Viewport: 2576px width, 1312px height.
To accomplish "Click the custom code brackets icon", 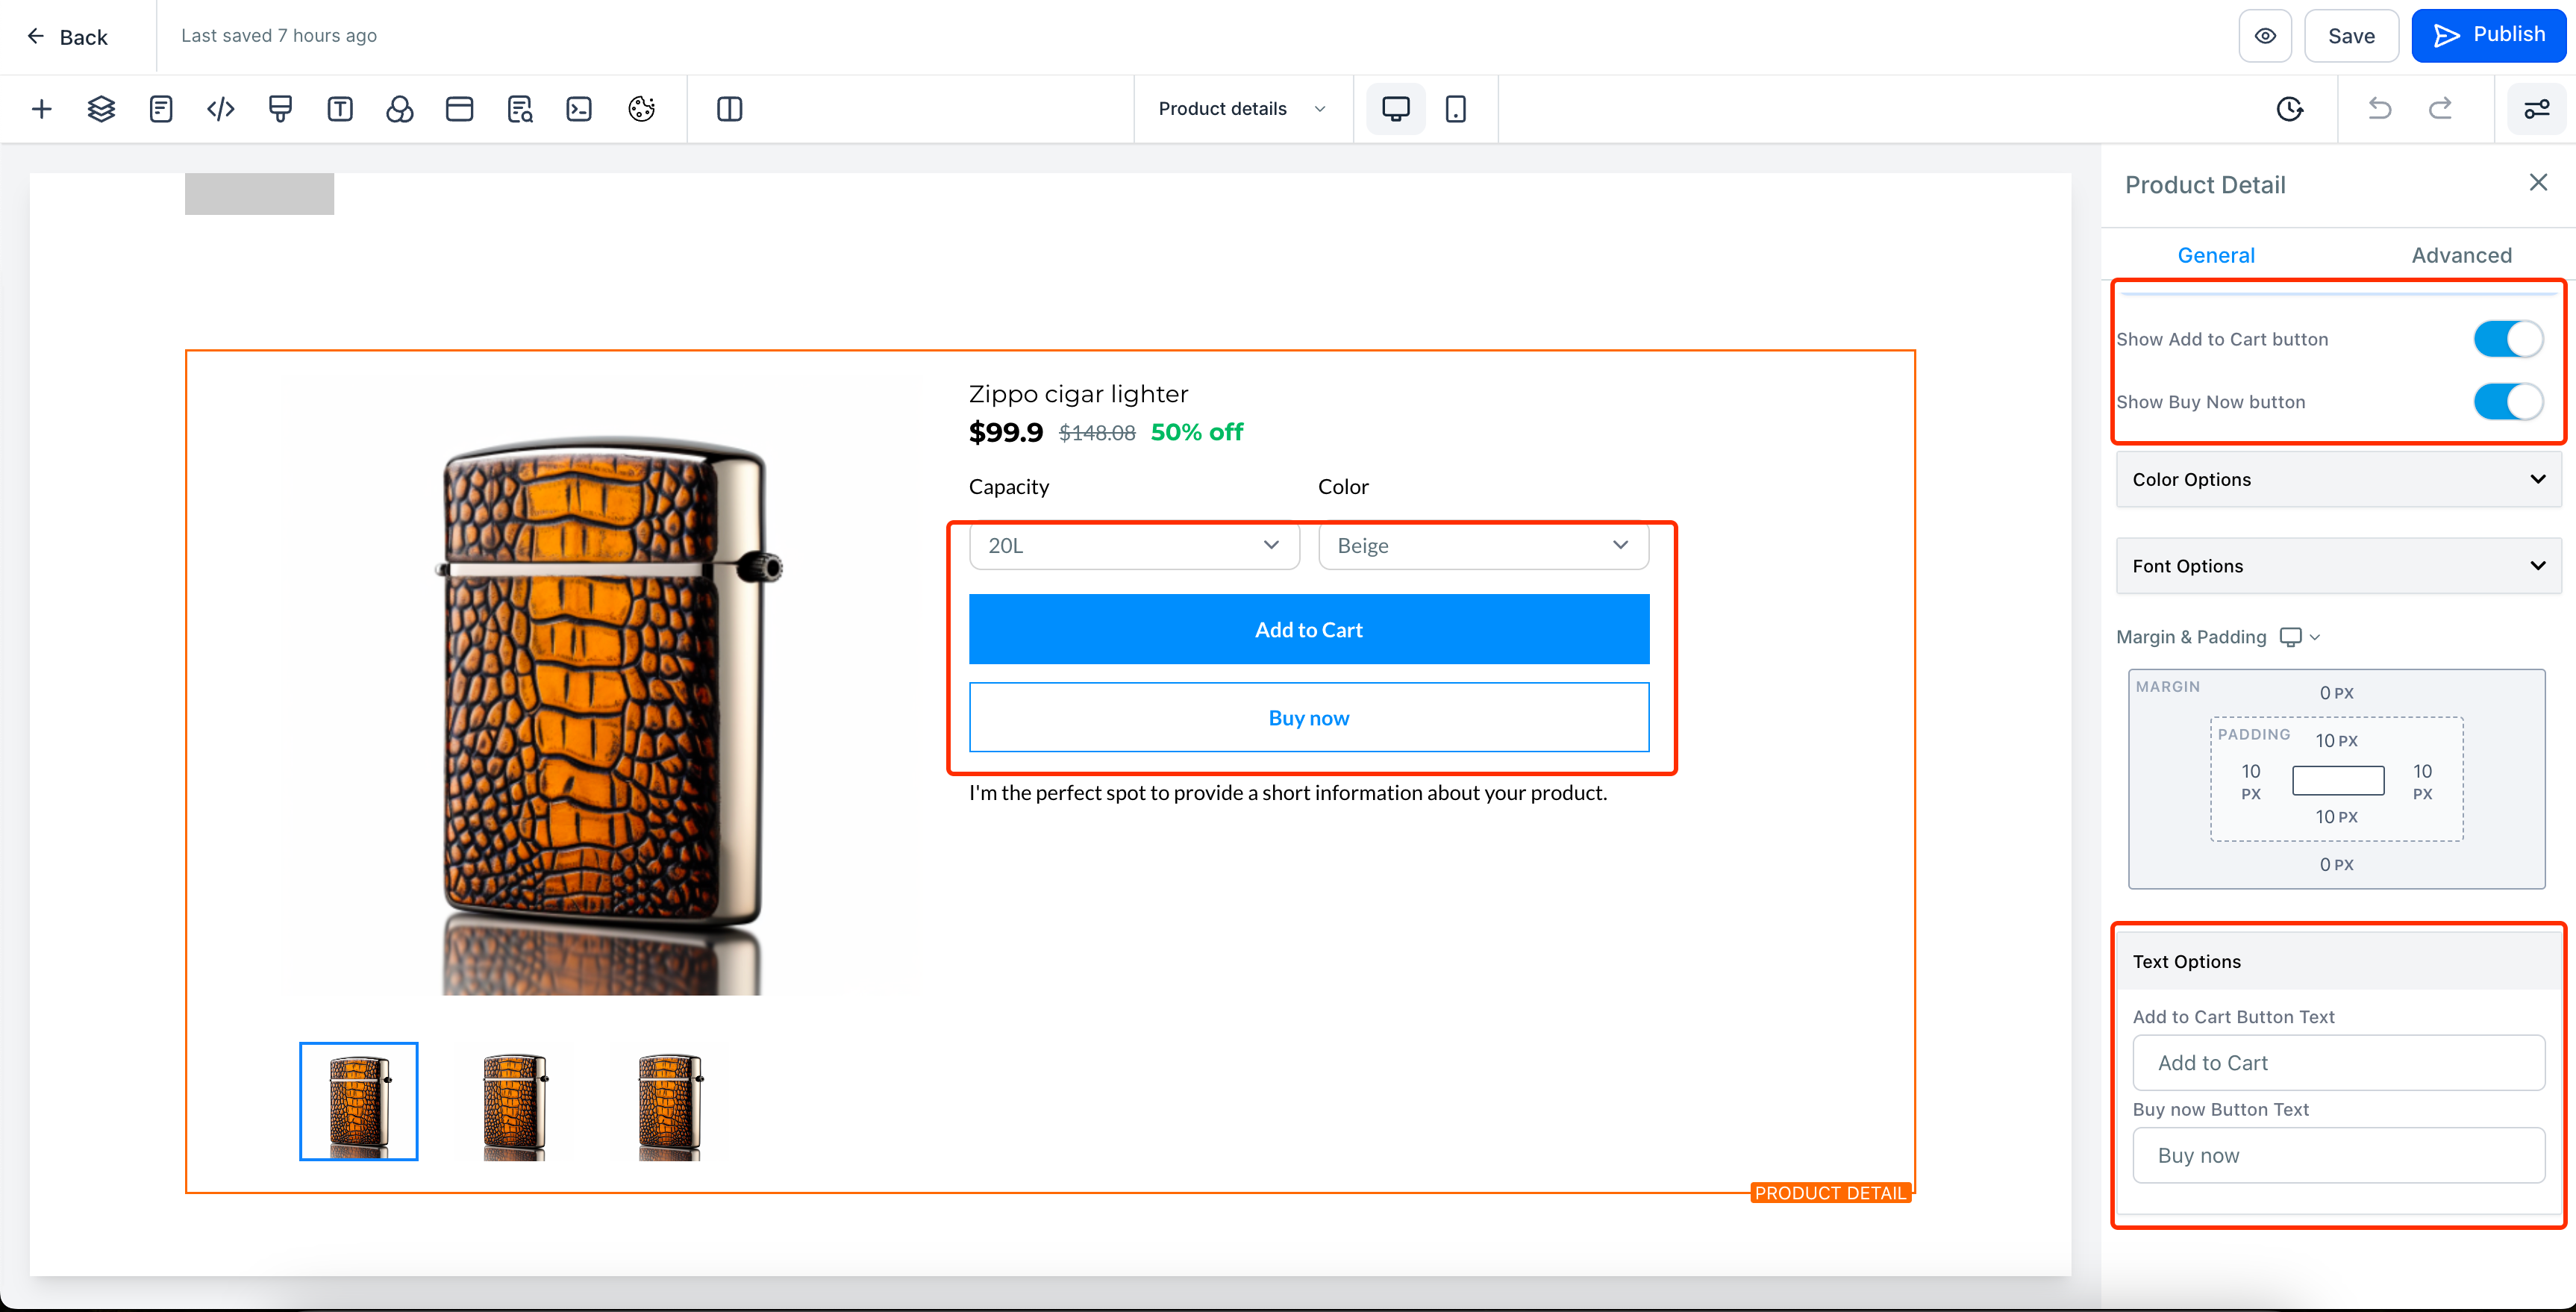I will click(x=220, y=109).
